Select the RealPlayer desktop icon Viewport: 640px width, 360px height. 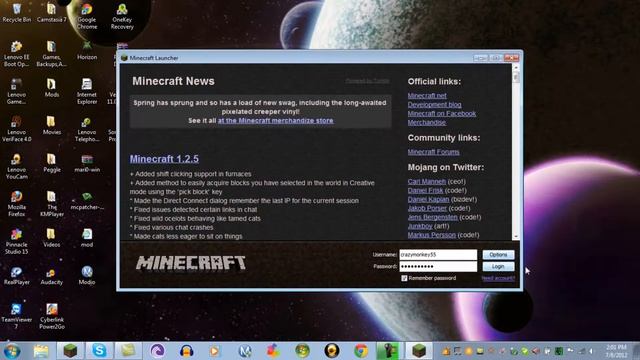[17, 275]
